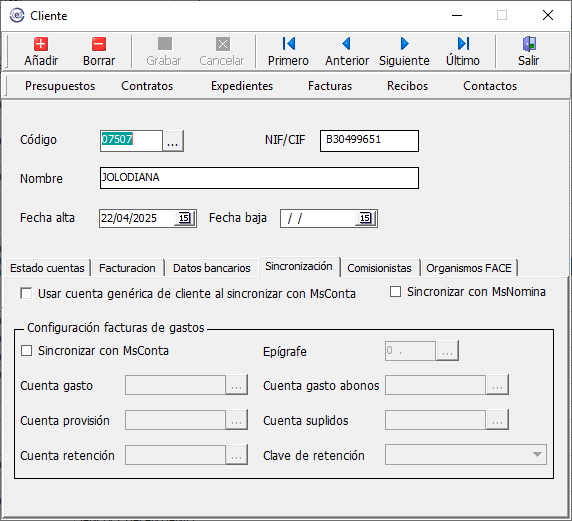Check Sincronizar con MsNomina

(x=395, y=292)
